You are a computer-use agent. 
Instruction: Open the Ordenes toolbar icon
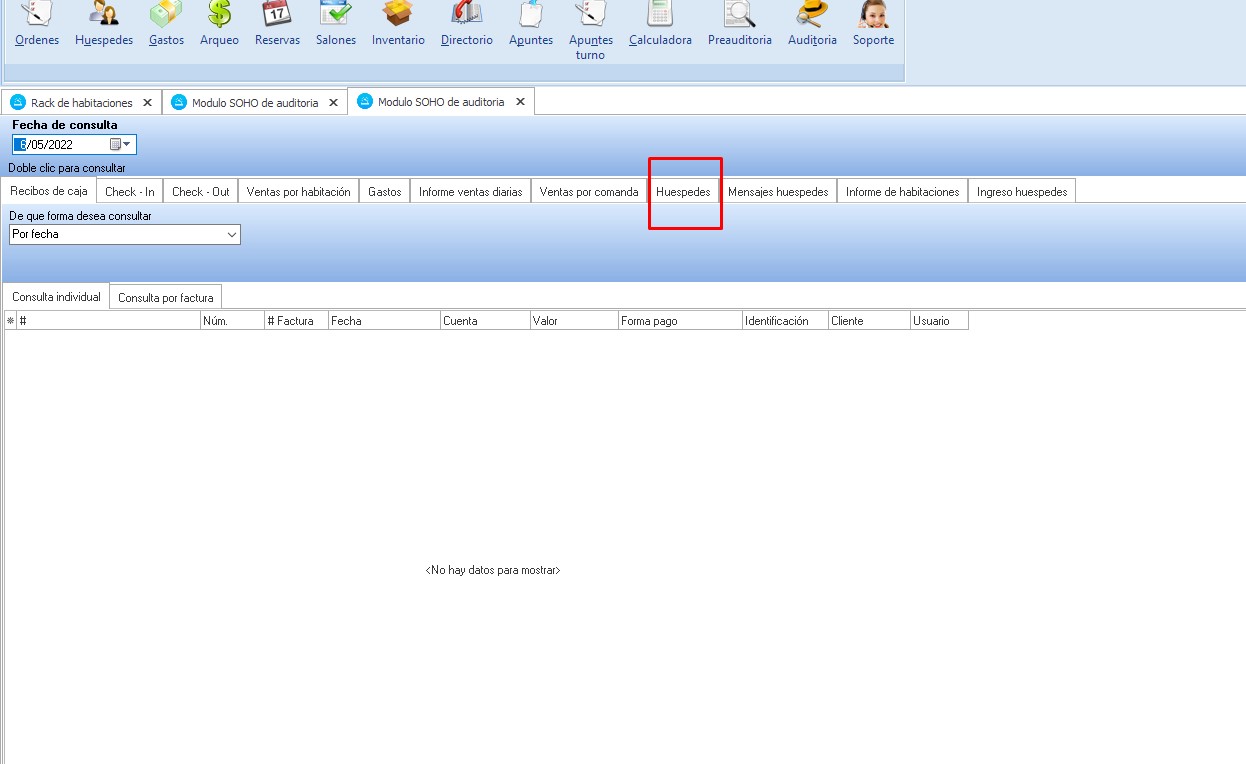pyautogui.click(x=37, y=16)
